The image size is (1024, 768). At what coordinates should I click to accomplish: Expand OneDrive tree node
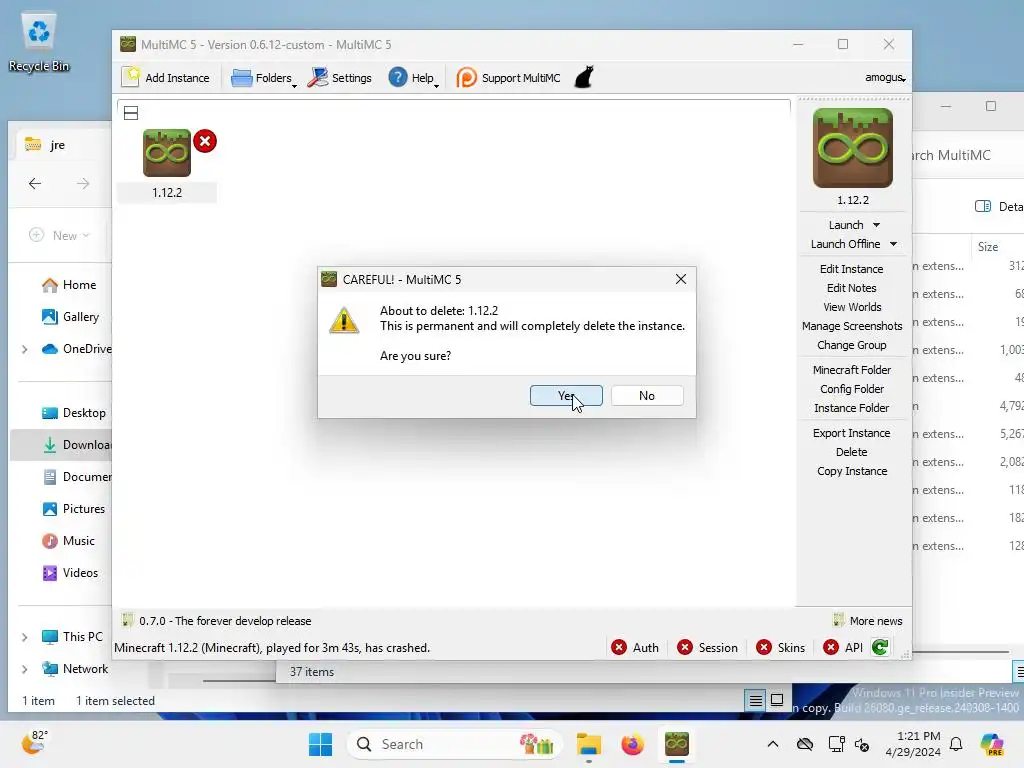tap(24, 349)
